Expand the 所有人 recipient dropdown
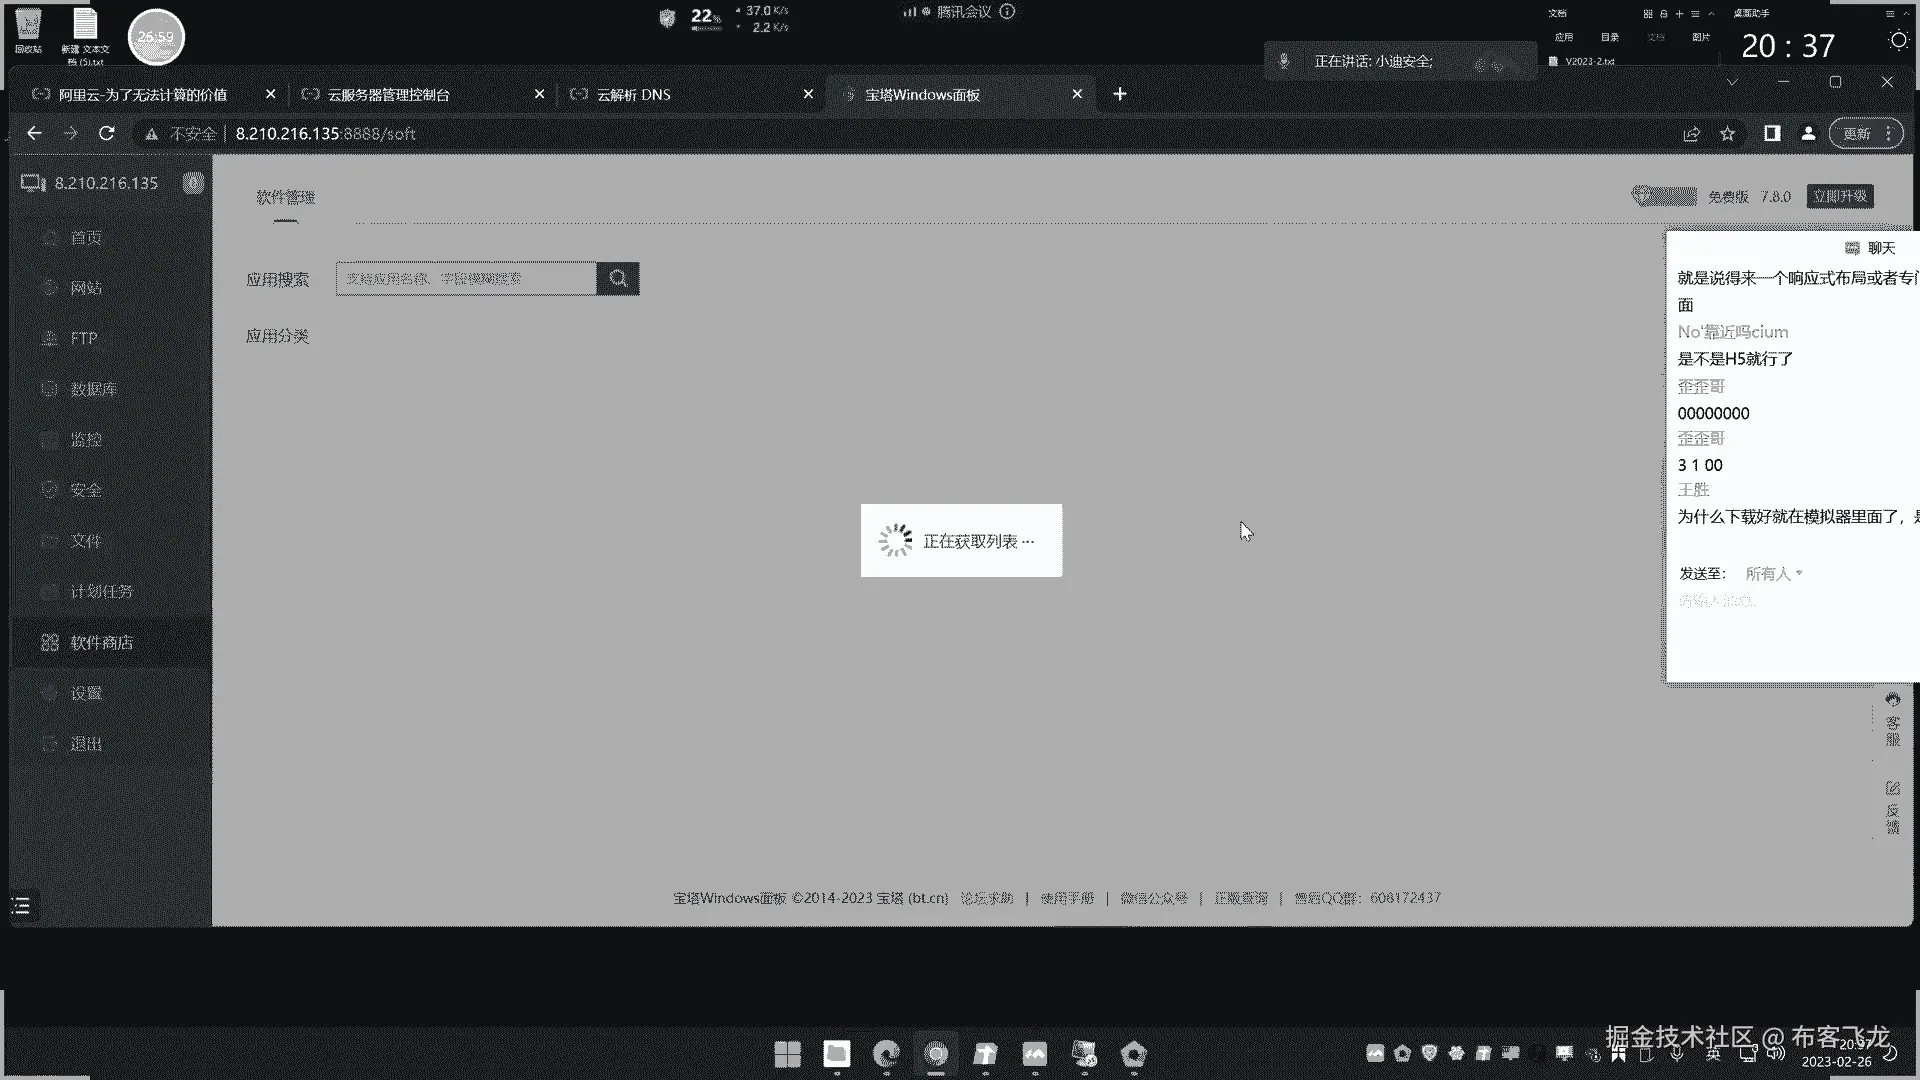Screen dimensions: 1920x1080 pyautogui.click(x=1773, y=573)
